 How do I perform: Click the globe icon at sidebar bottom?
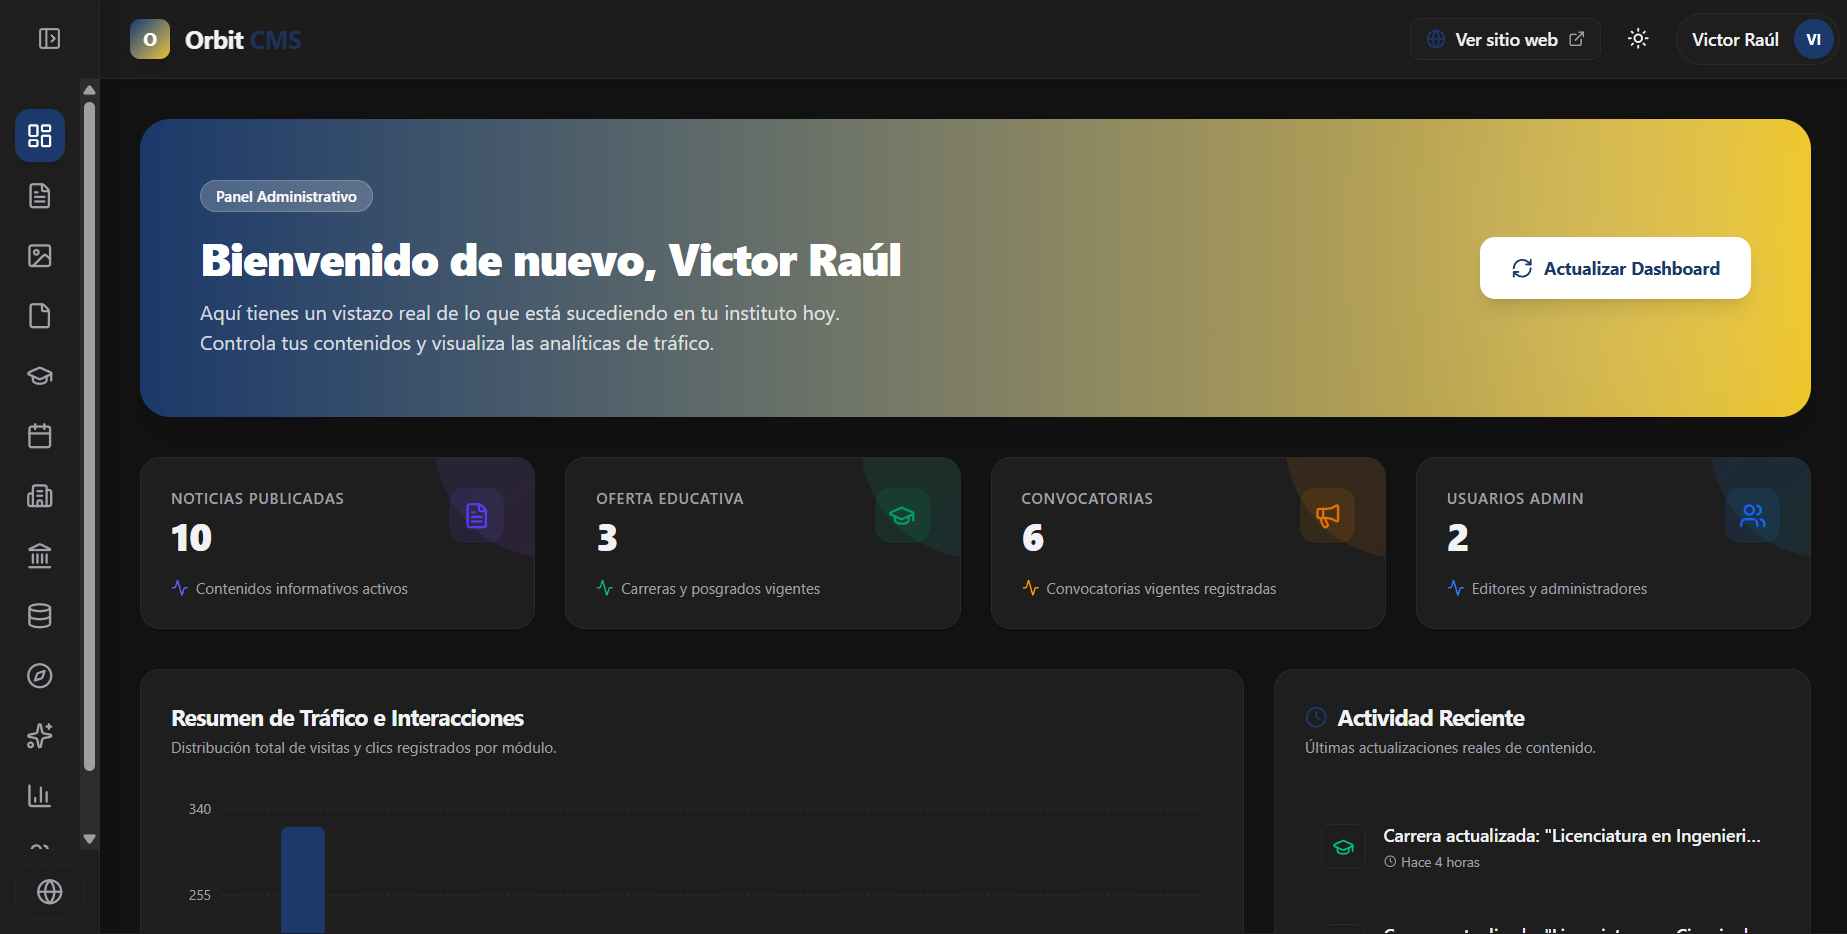pyautogui.click(x=50, y=892)
